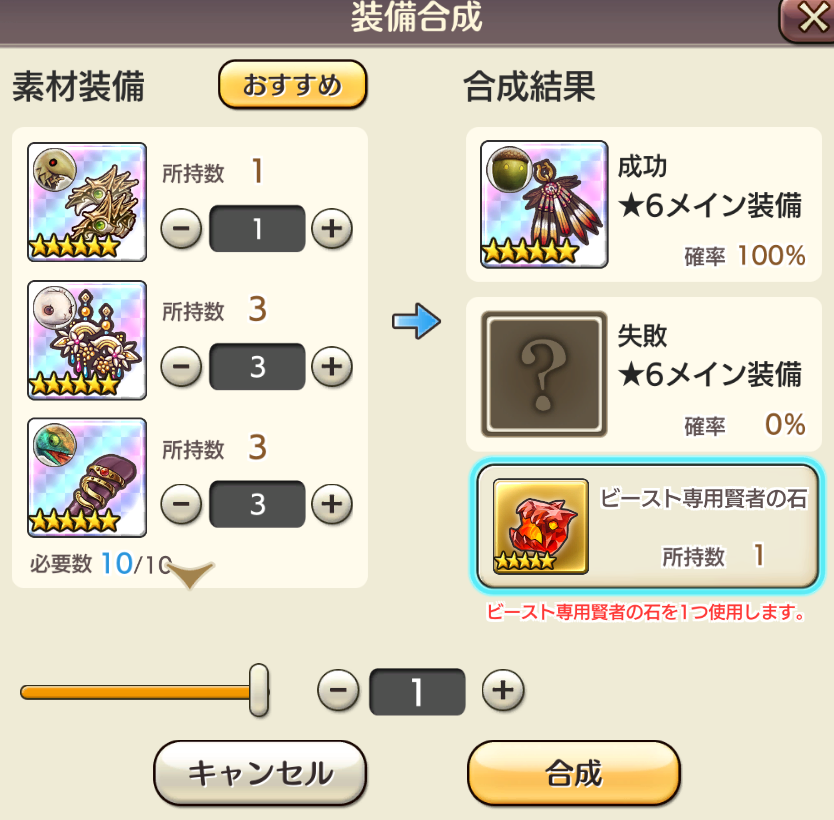Expand material list with down chevron
This screenshot has width=834, height=820.
[x=190, y=573]
